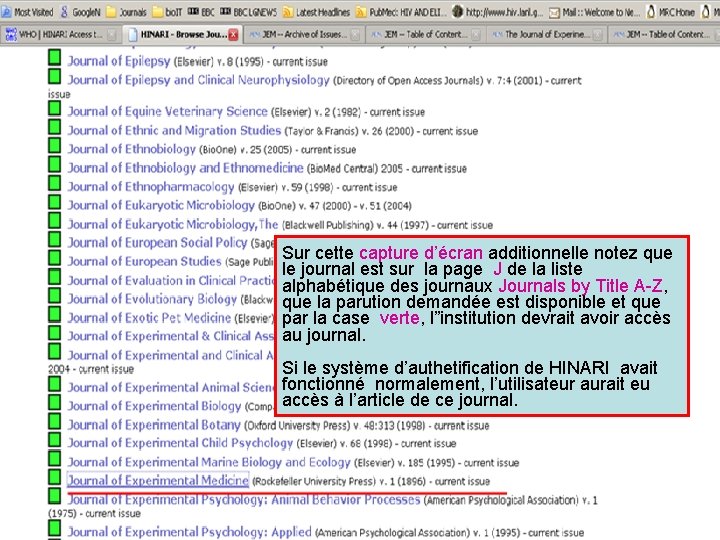Click green box beside Journal of Experimental Botany
The image size is (720, 540).
55,421
